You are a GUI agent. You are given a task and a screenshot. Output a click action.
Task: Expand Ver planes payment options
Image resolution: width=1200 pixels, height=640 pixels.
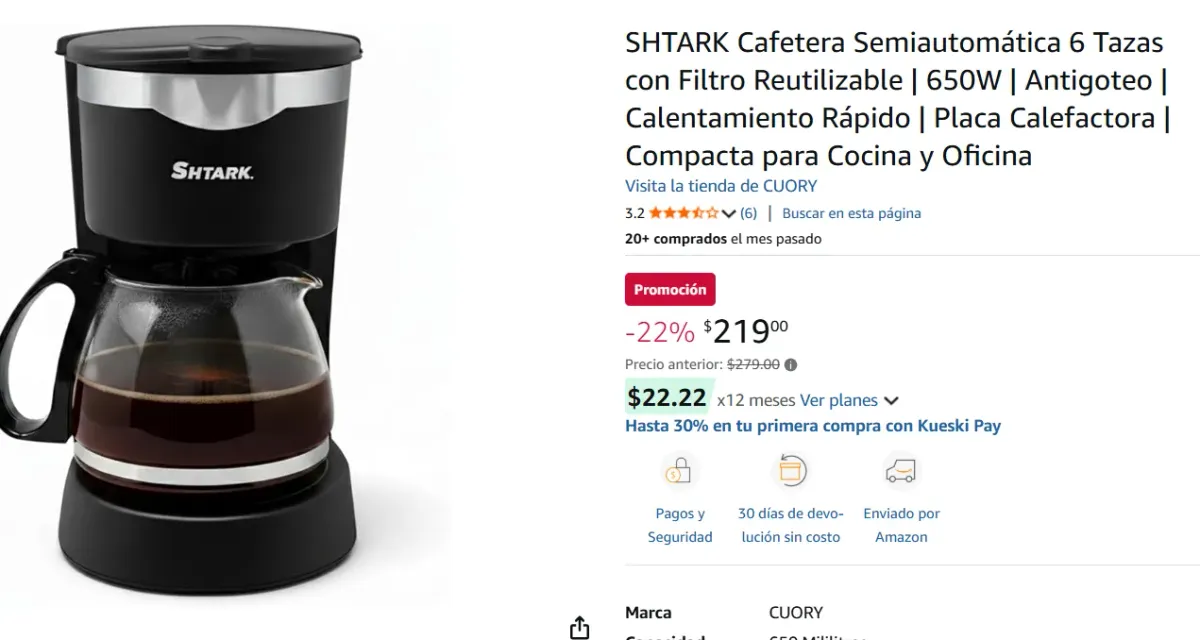point(841,399)
